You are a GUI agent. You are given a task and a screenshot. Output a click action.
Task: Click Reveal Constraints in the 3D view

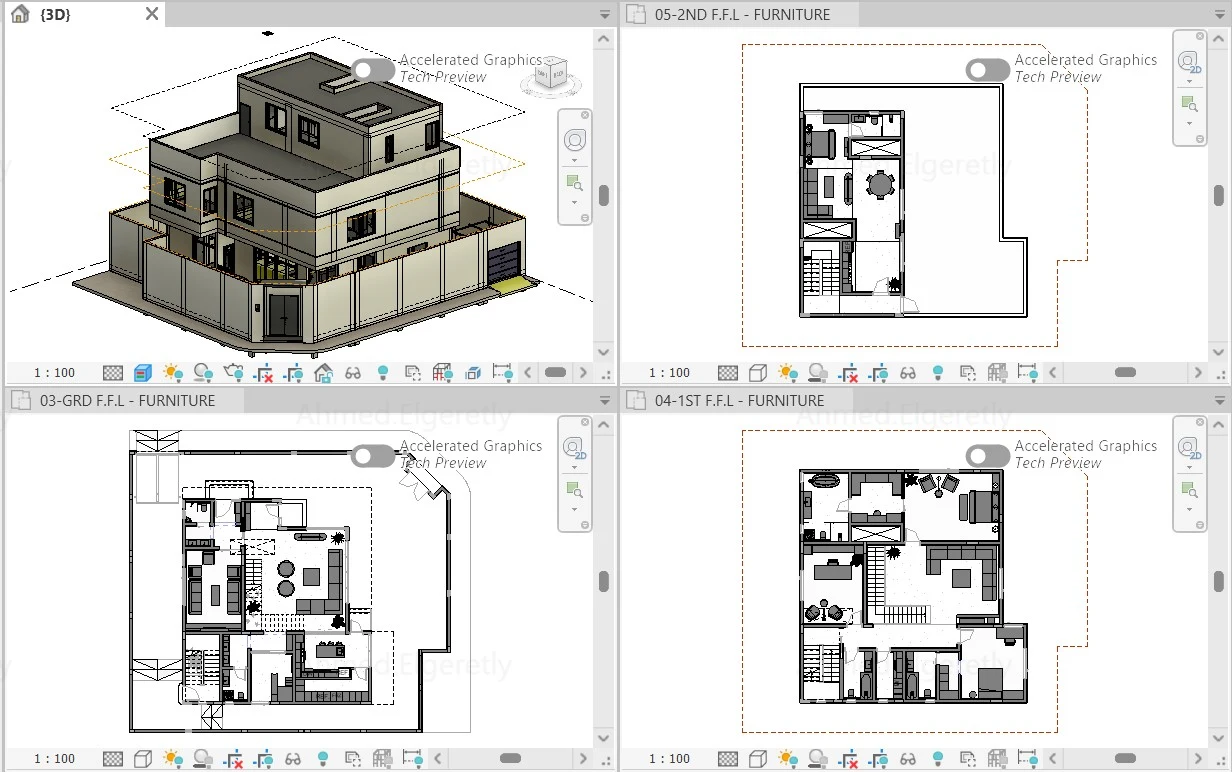(x=503, y=373)
